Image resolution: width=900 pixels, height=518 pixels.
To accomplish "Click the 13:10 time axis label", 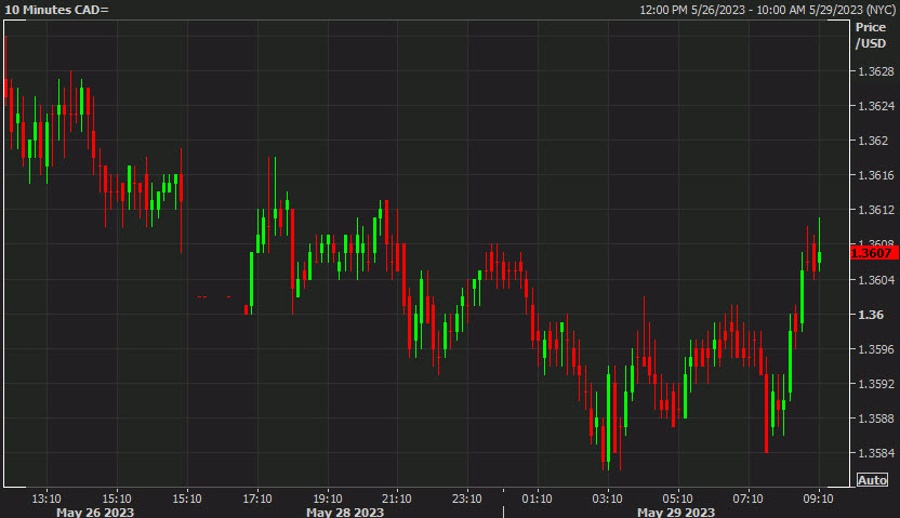I will click(47, 497).
